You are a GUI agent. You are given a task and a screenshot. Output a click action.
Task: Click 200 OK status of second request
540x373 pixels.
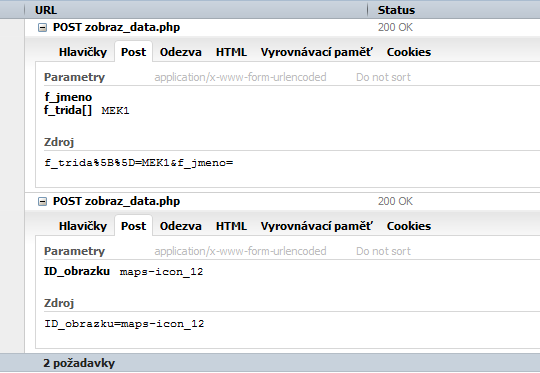(x=395, y=201)
